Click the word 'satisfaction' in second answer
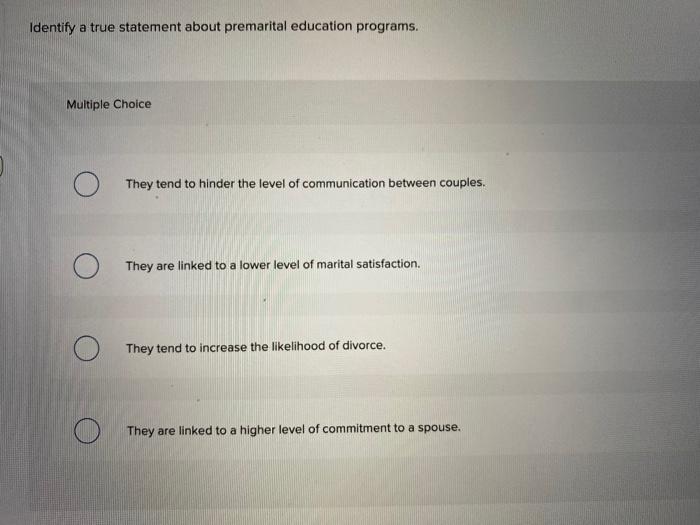The width and height of the screenshot is (700, 525). coord(388,264)
